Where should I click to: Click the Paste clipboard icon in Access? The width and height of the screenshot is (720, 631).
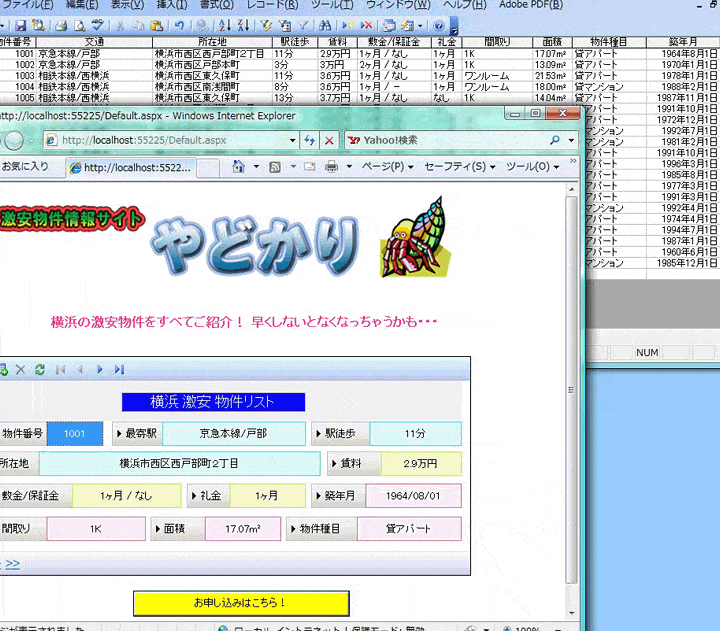click(157, 25)
